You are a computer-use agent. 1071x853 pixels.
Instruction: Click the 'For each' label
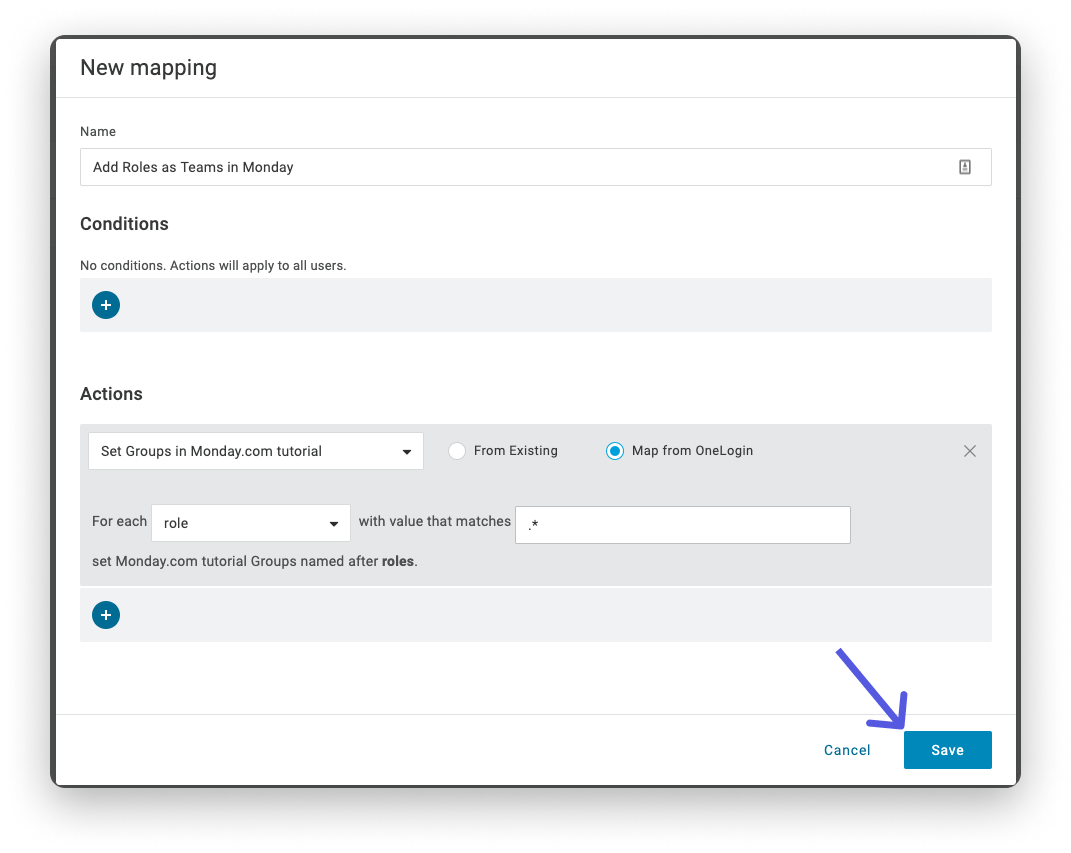pos(120,521)
